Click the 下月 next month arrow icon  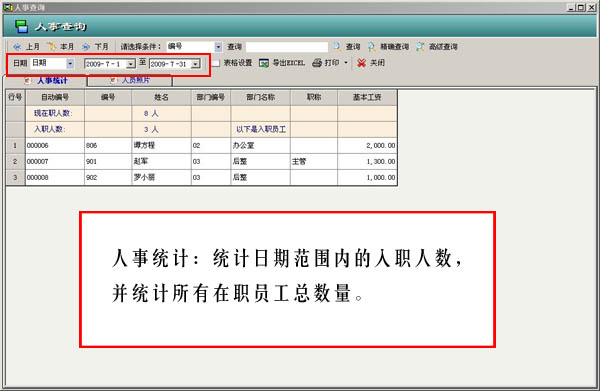coord(86,47)
